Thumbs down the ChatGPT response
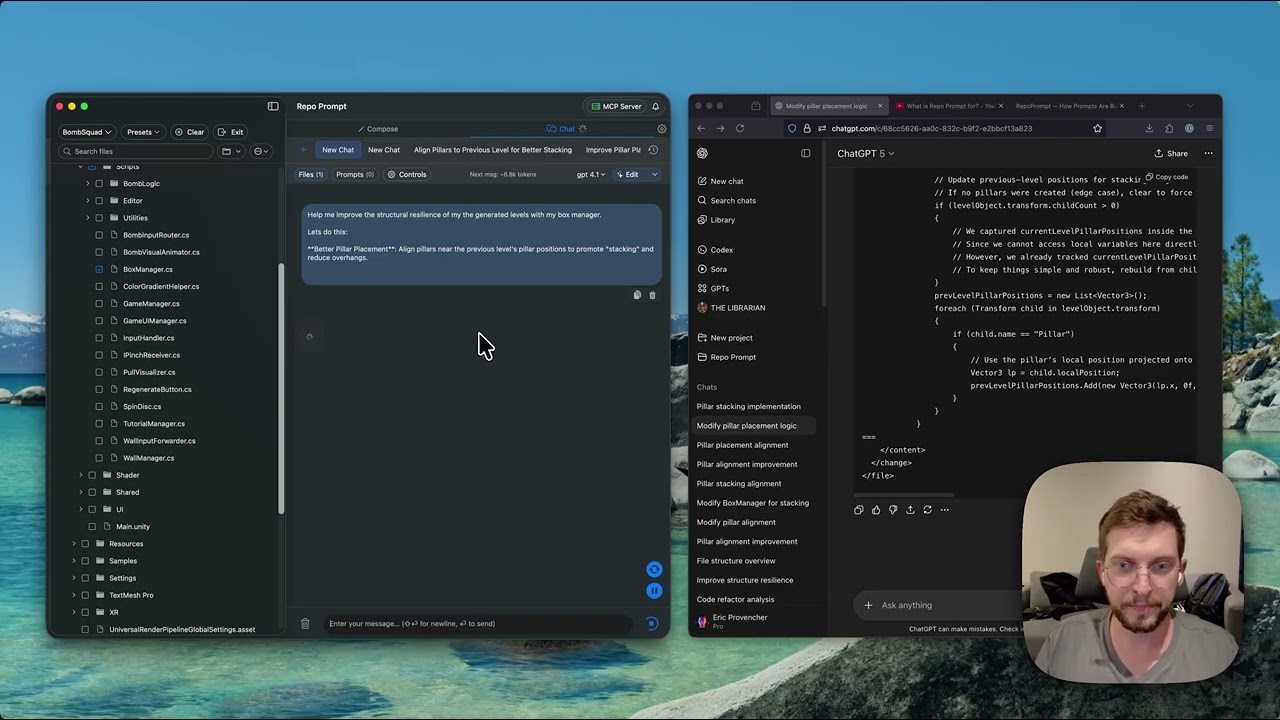 tap(893, 510)
